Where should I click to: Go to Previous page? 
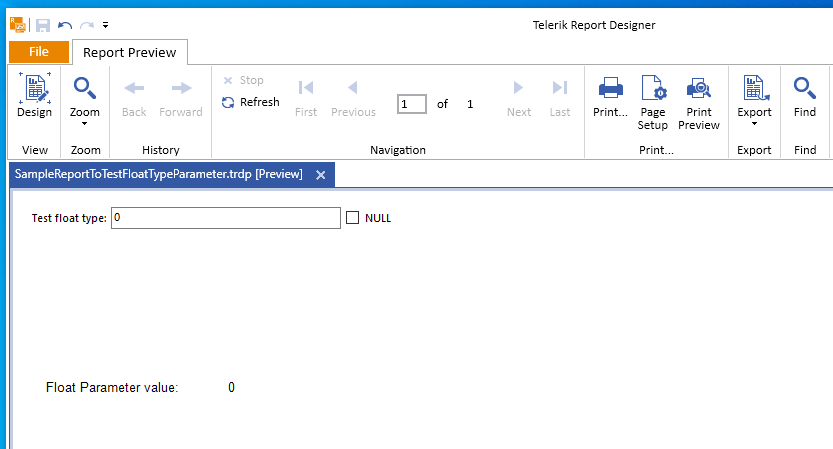pyautogui.click(x=353, y=99)
